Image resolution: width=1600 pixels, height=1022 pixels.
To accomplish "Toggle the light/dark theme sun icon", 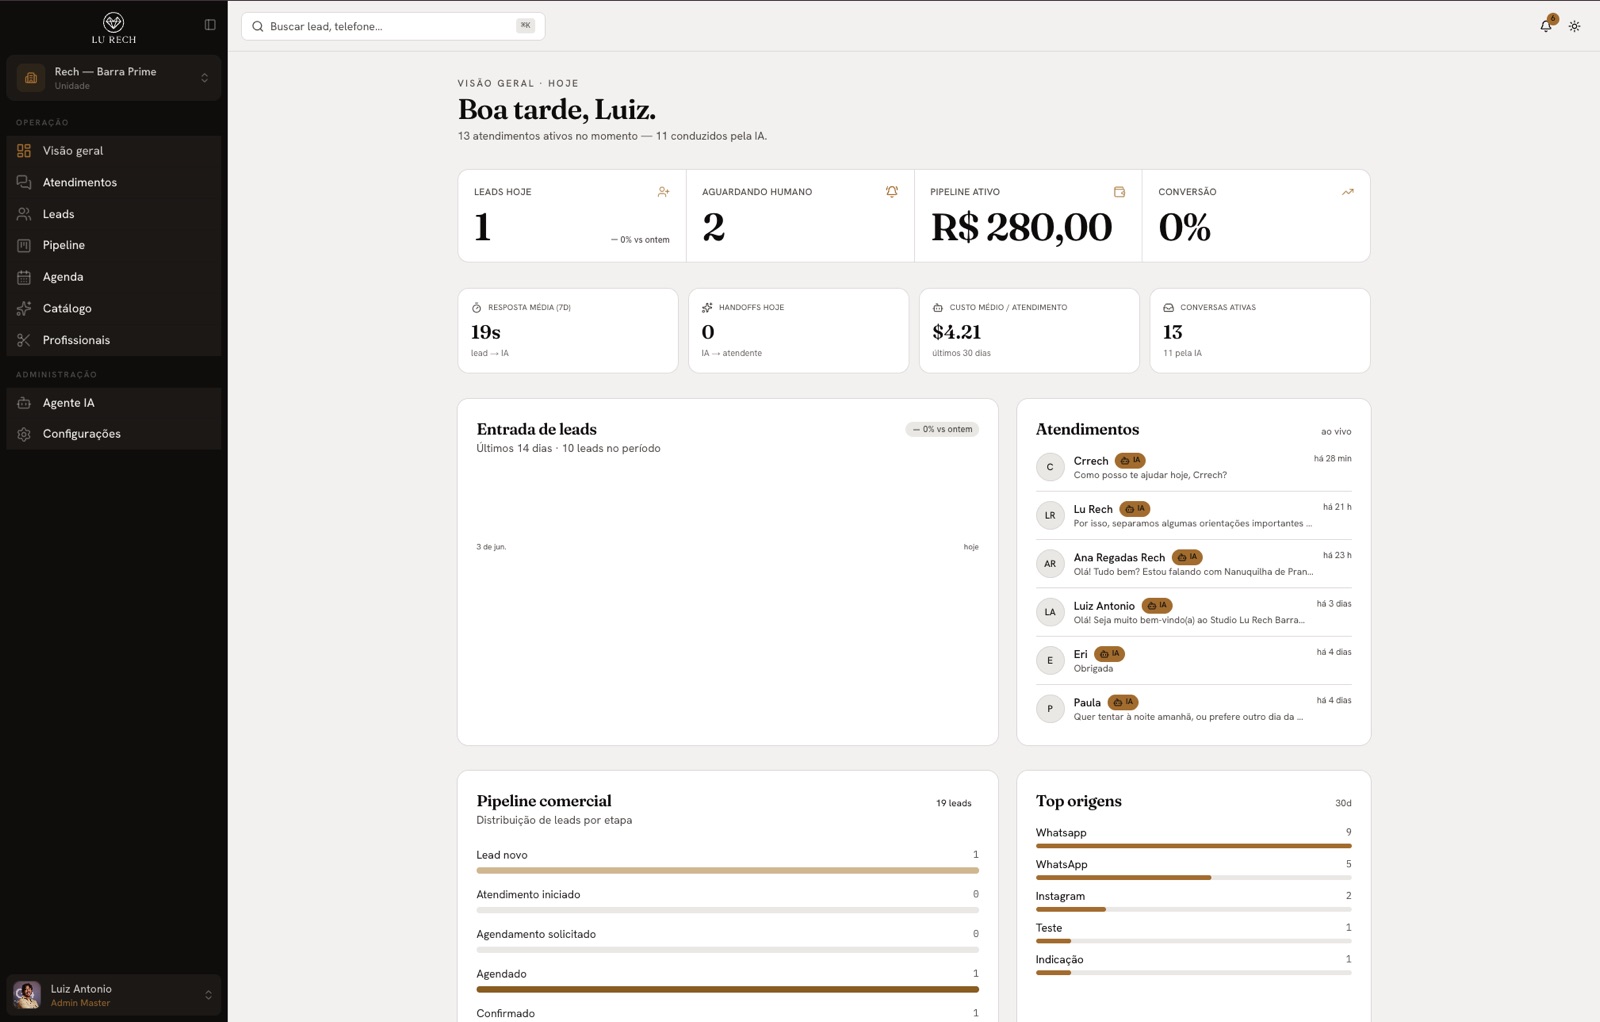I will point(1575,26).
